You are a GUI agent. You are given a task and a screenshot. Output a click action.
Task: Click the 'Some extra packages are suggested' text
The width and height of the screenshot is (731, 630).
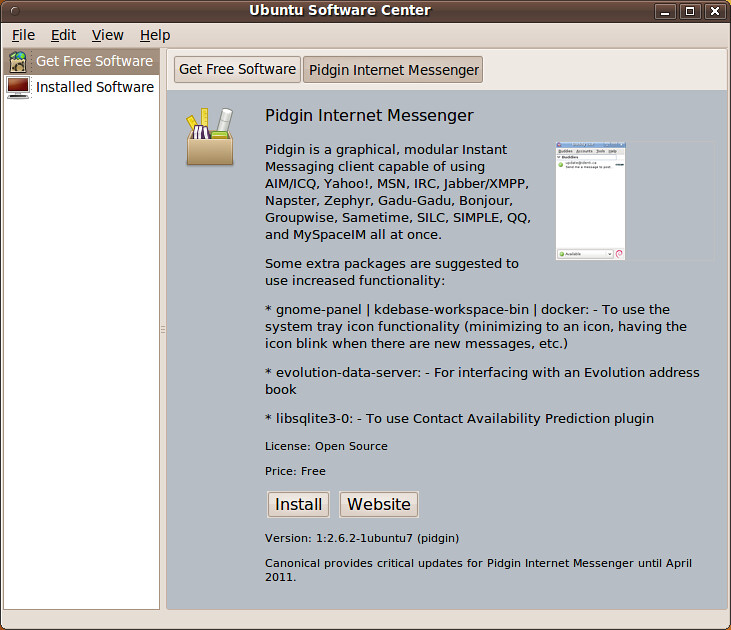(x=392, y=272)
